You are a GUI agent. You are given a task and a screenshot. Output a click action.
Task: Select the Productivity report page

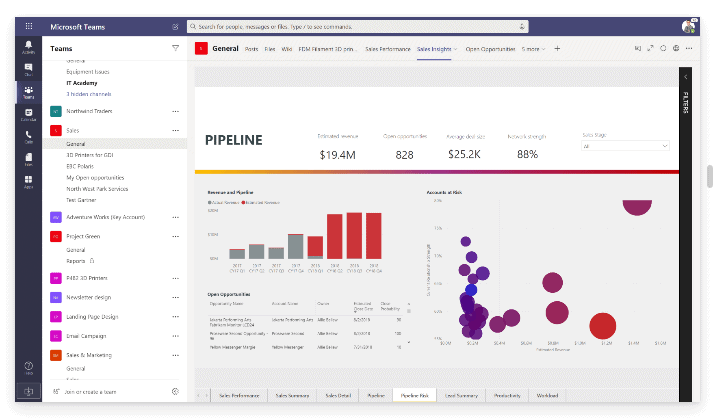(507, 395)
